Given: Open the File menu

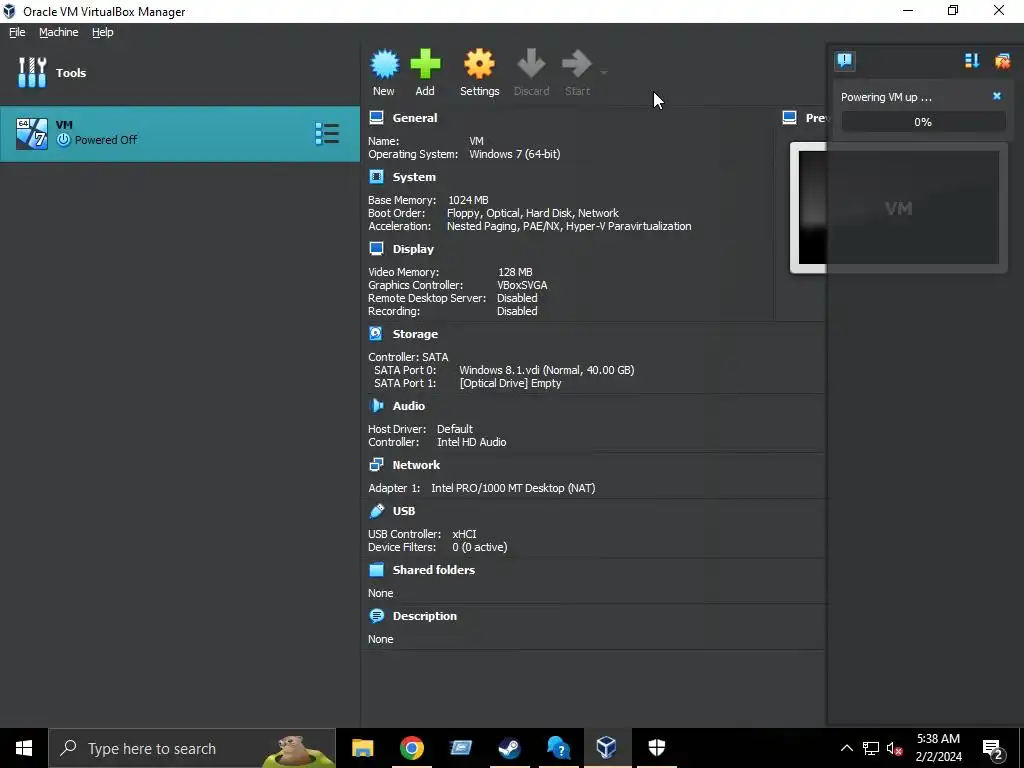Looking at the screenshot, I should tap(17, 32).
